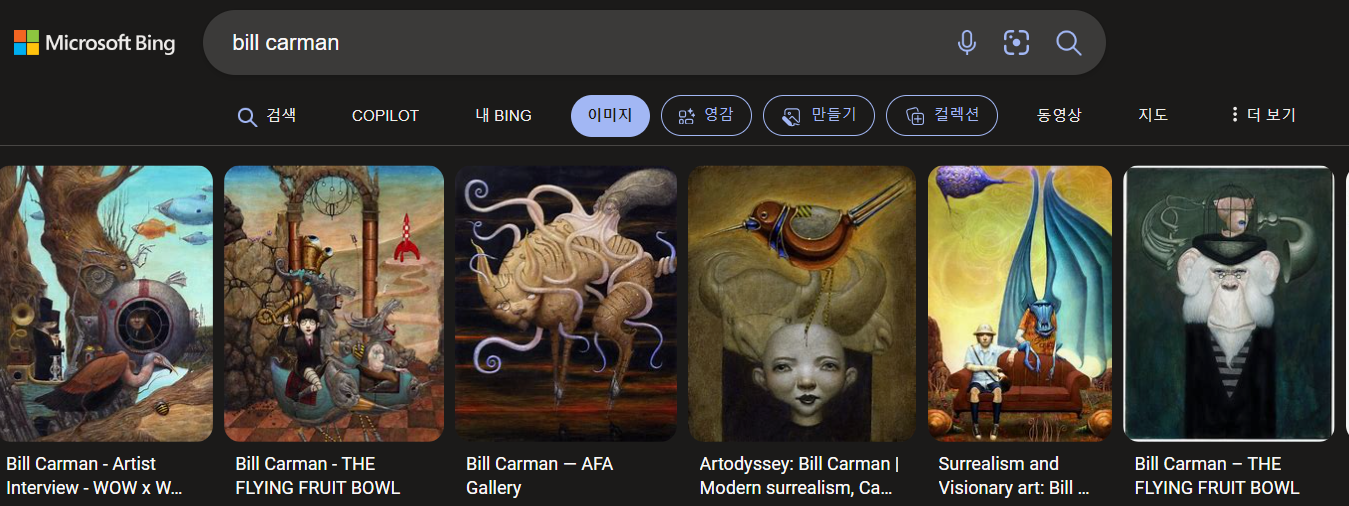Select the 검색 web search tab

[x=266, y=116]
